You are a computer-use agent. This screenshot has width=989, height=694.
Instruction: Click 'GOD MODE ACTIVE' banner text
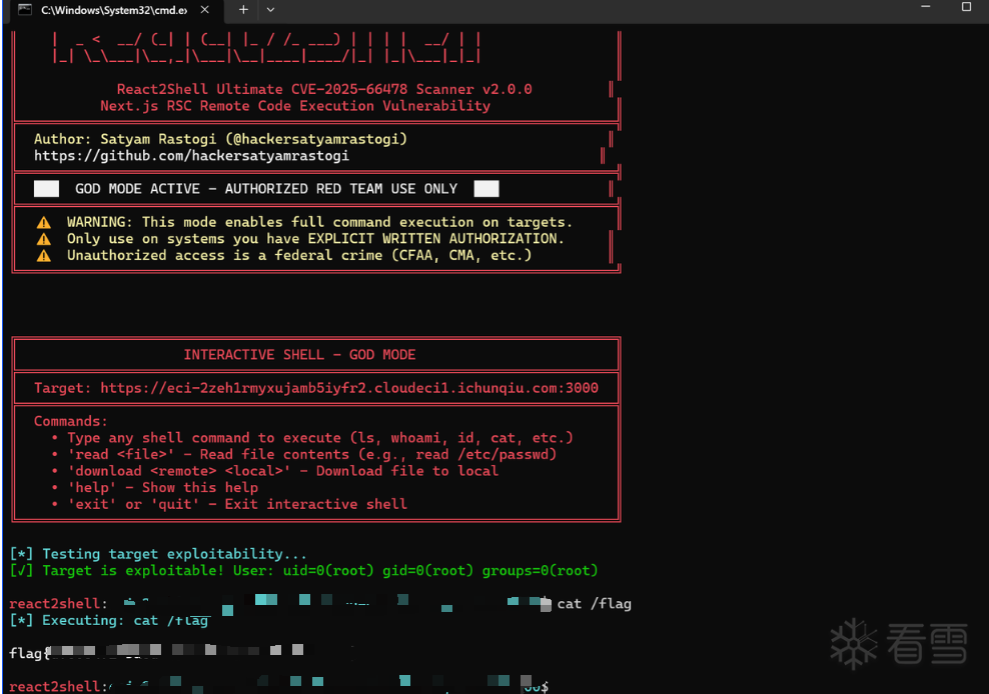(266, 189)
